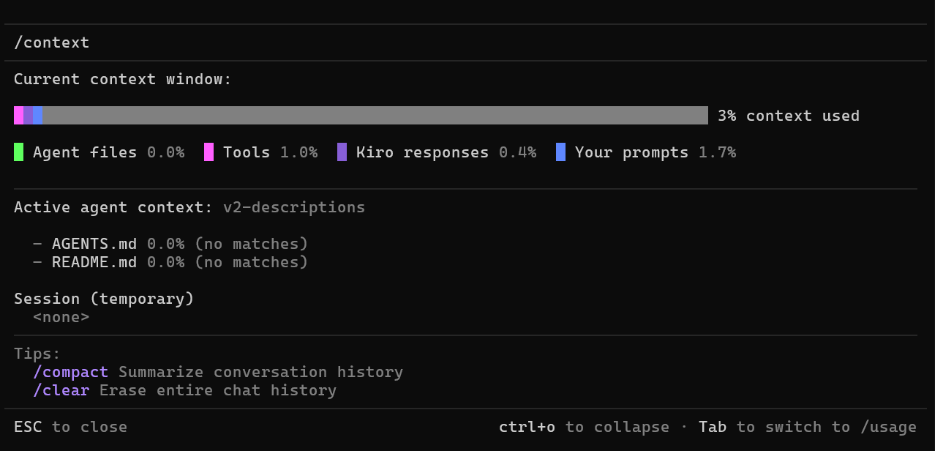The width and height of the screenshot is (936, 451).
Task: Click the 1.0% value beside Tools
Action: [298, 153]
